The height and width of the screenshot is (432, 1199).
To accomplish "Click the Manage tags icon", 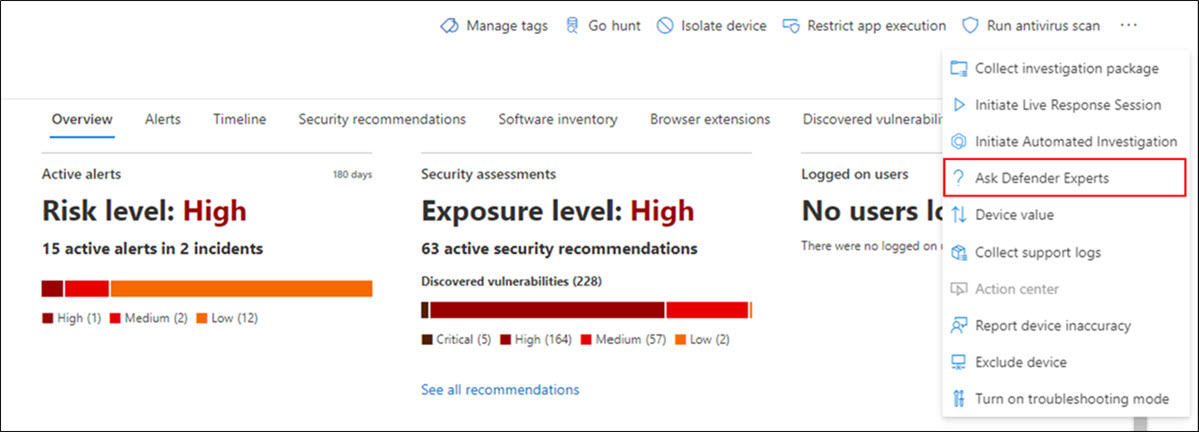I will coord(449,26).
